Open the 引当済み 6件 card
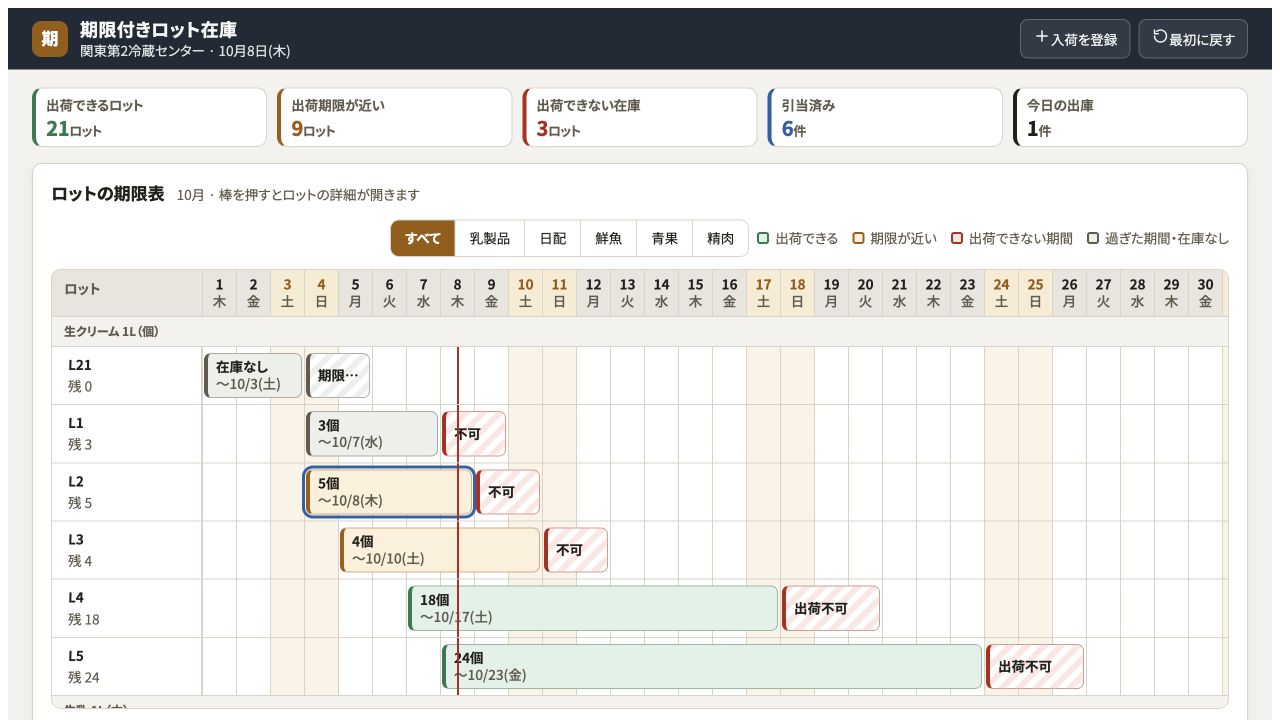The width and height of the screenshot is (1280, 720). pos(885,117)
